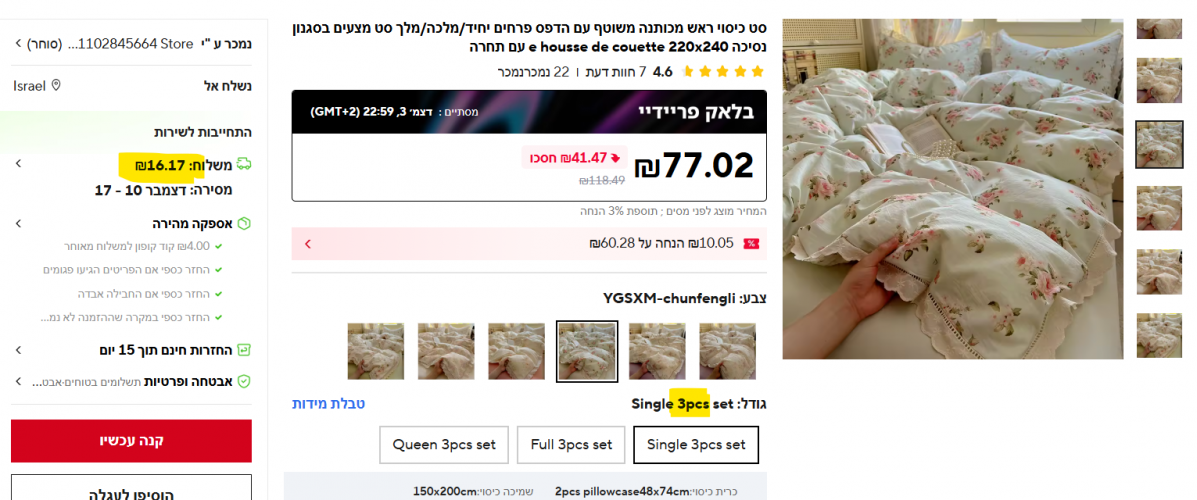
Task: Select the Single 3pcs set size
Action: (695, 445)
